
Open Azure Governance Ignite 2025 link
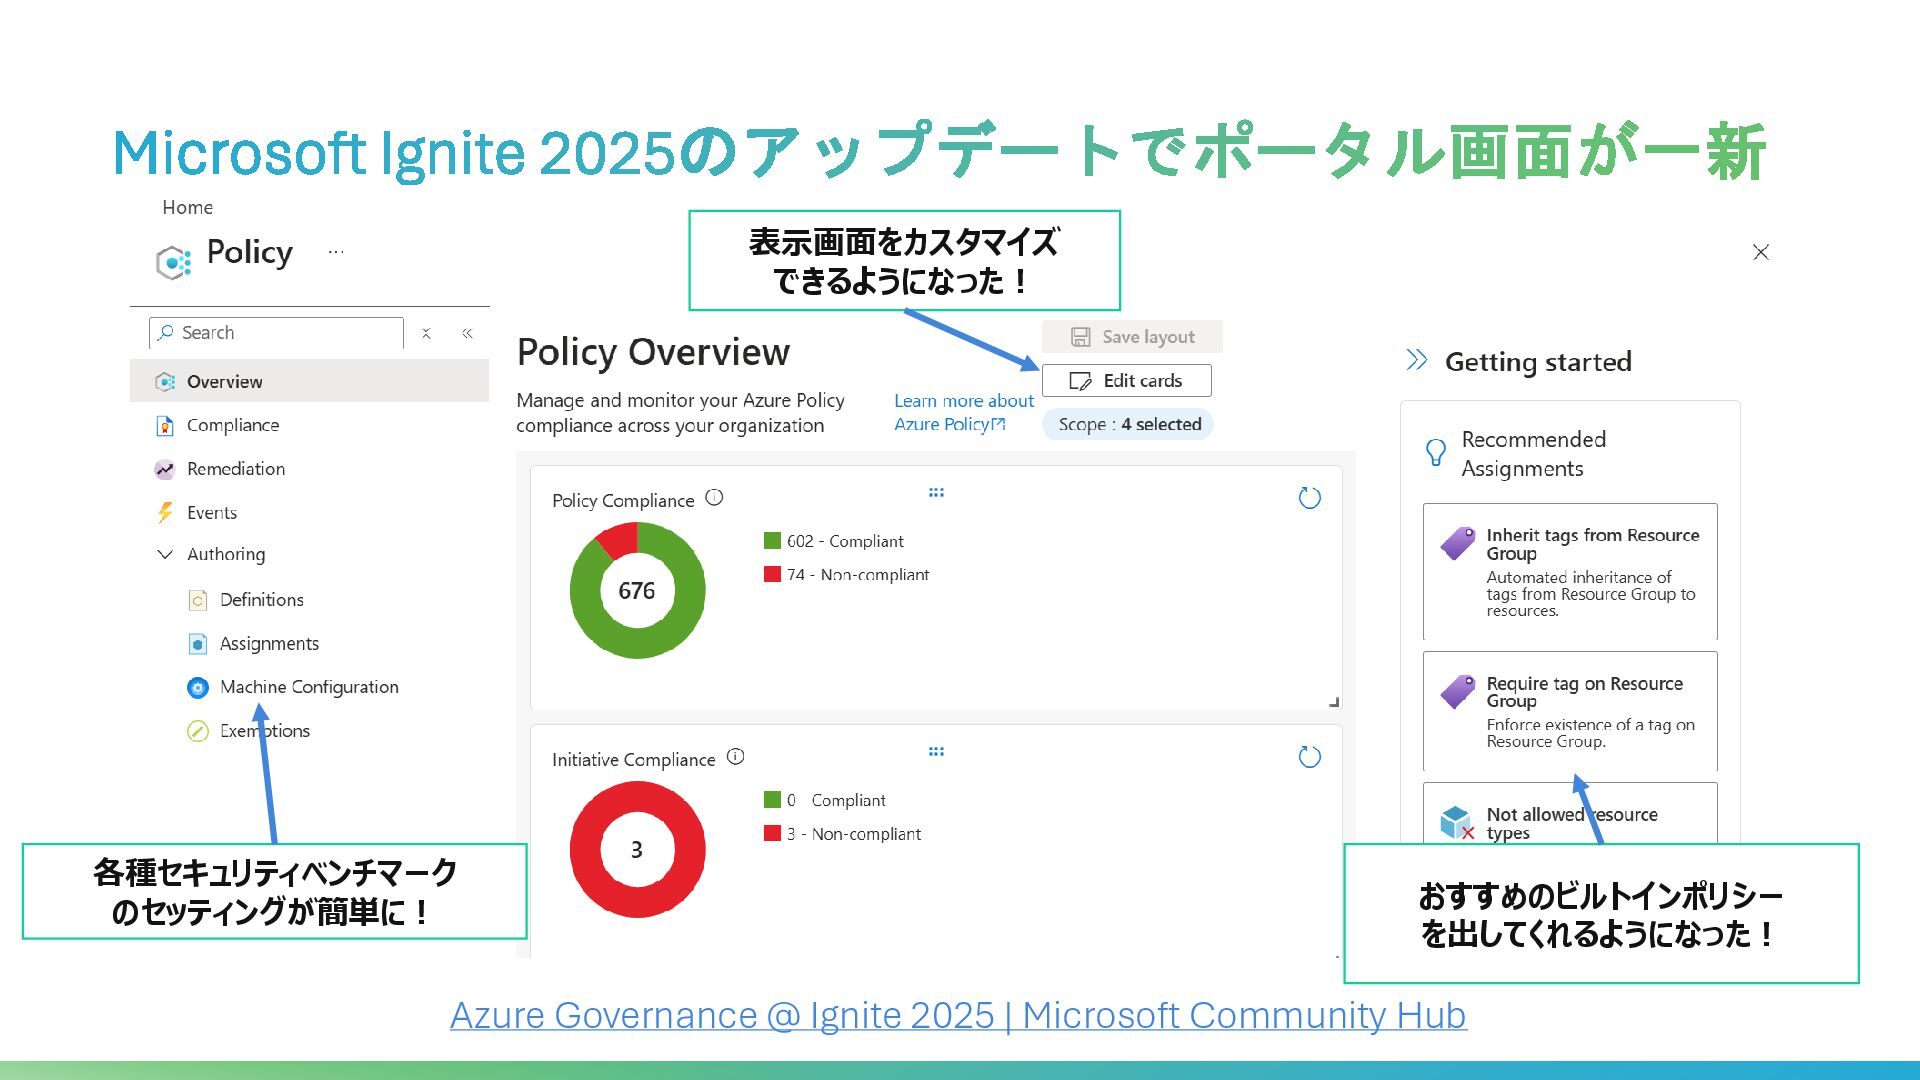[957, 1015]
